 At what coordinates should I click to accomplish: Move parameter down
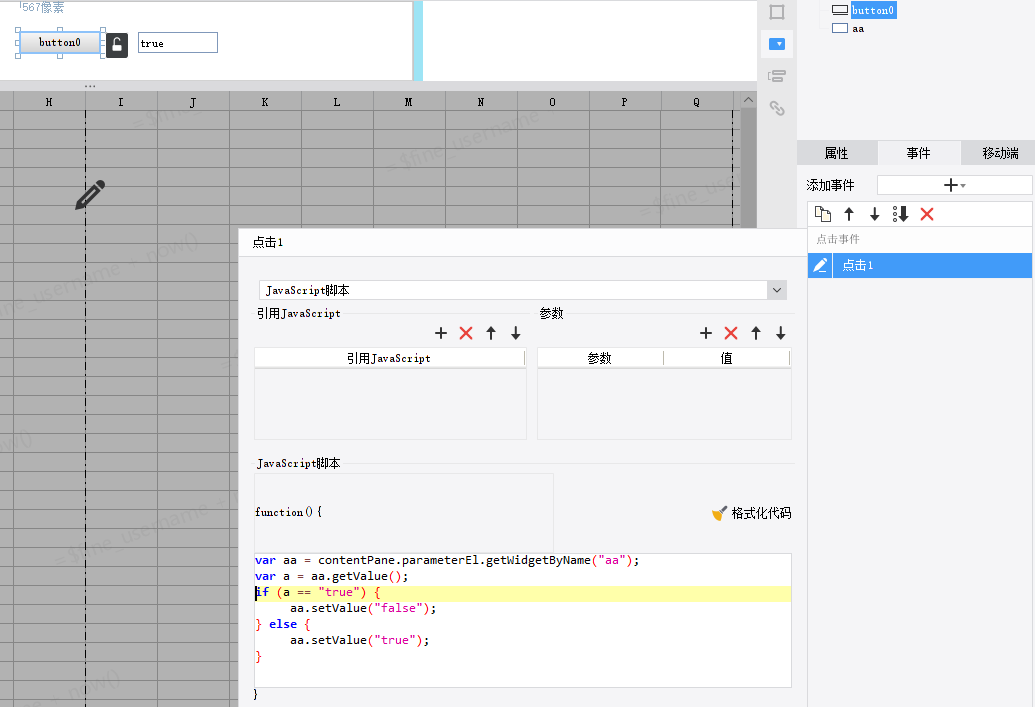781,333
